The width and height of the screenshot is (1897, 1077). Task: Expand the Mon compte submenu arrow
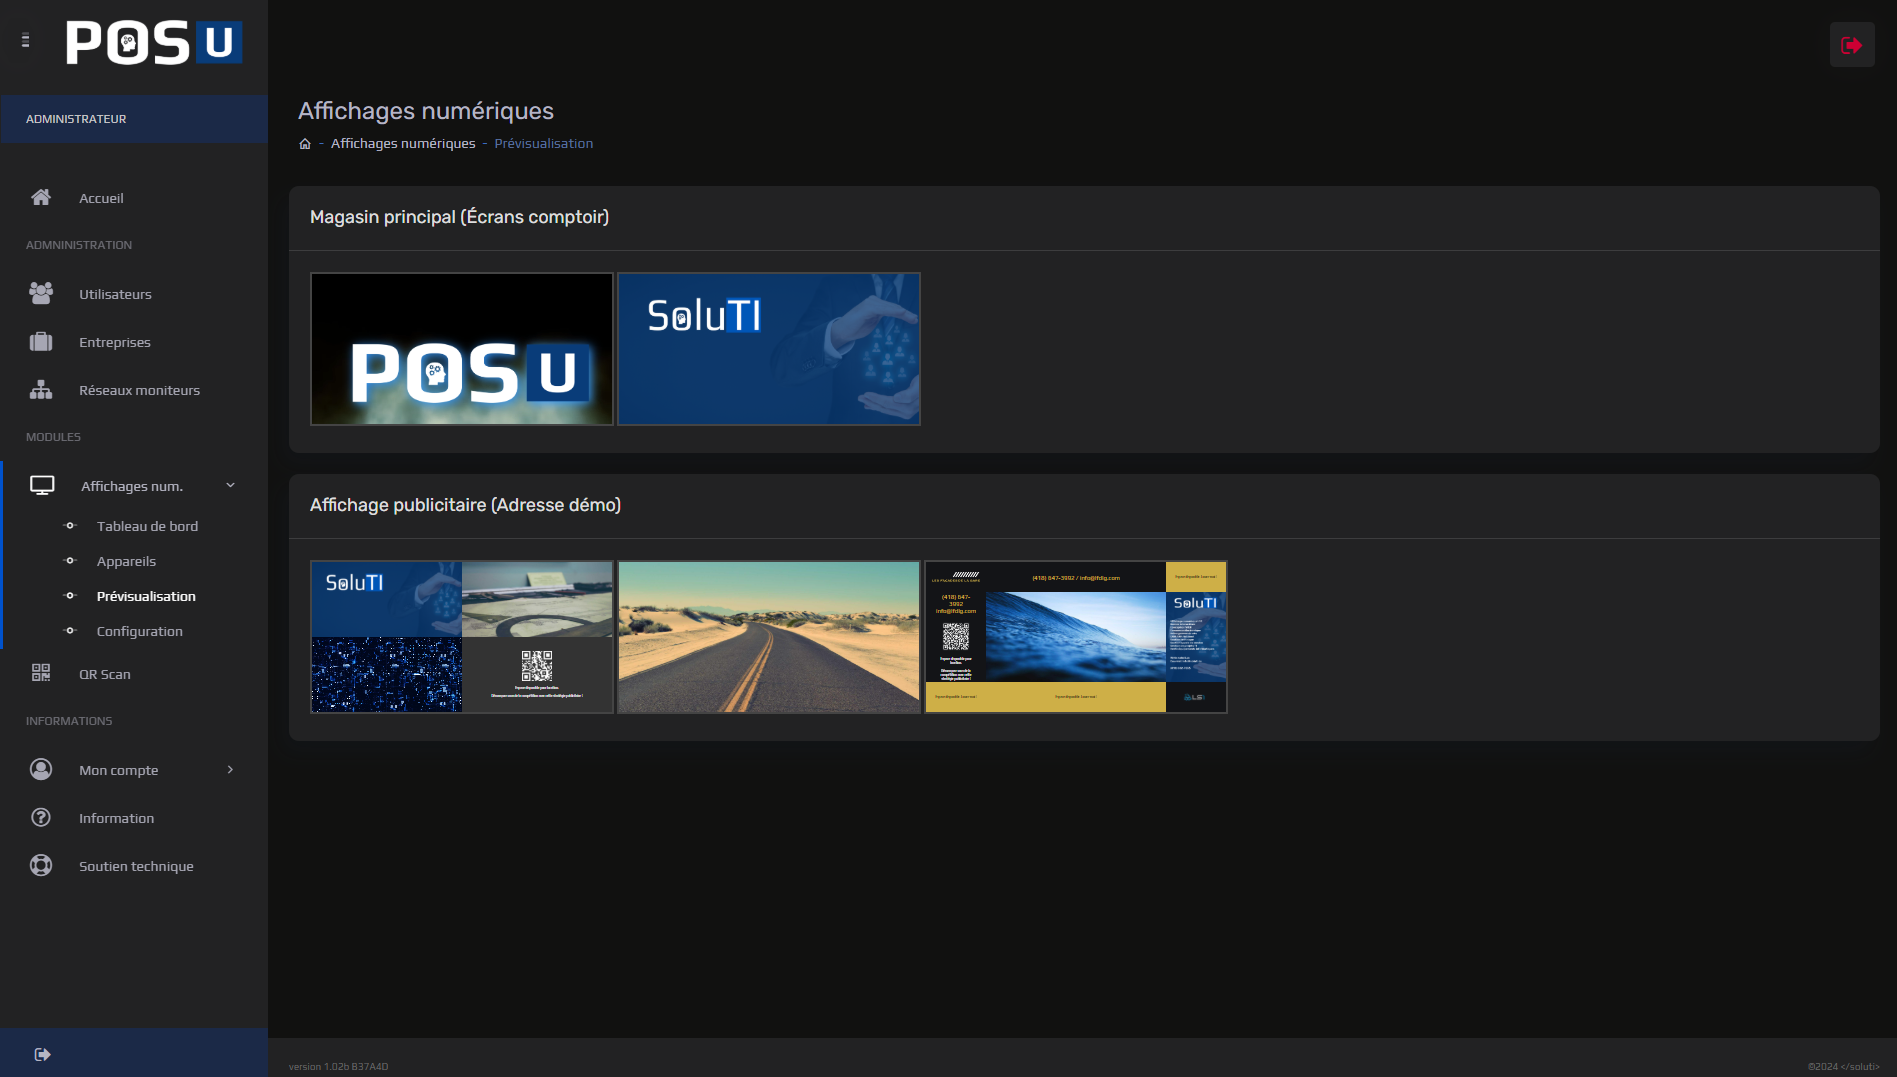pyautogui.click(x=230, y=770)
